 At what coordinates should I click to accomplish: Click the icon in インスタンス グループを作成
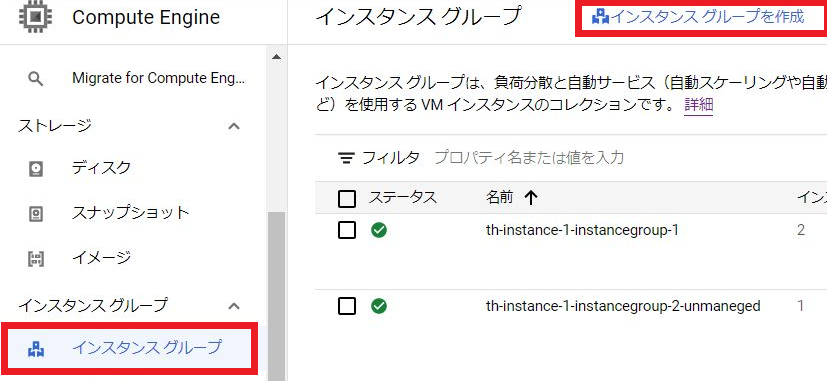600,17
